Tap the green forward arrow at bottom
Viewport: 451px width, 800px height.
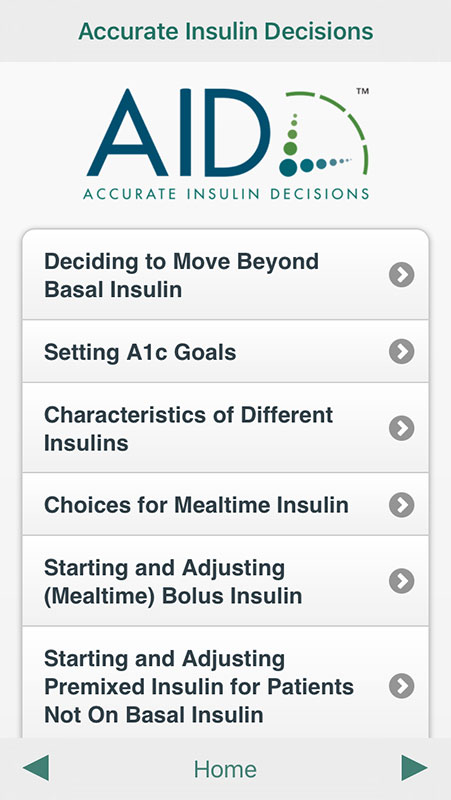414,768
